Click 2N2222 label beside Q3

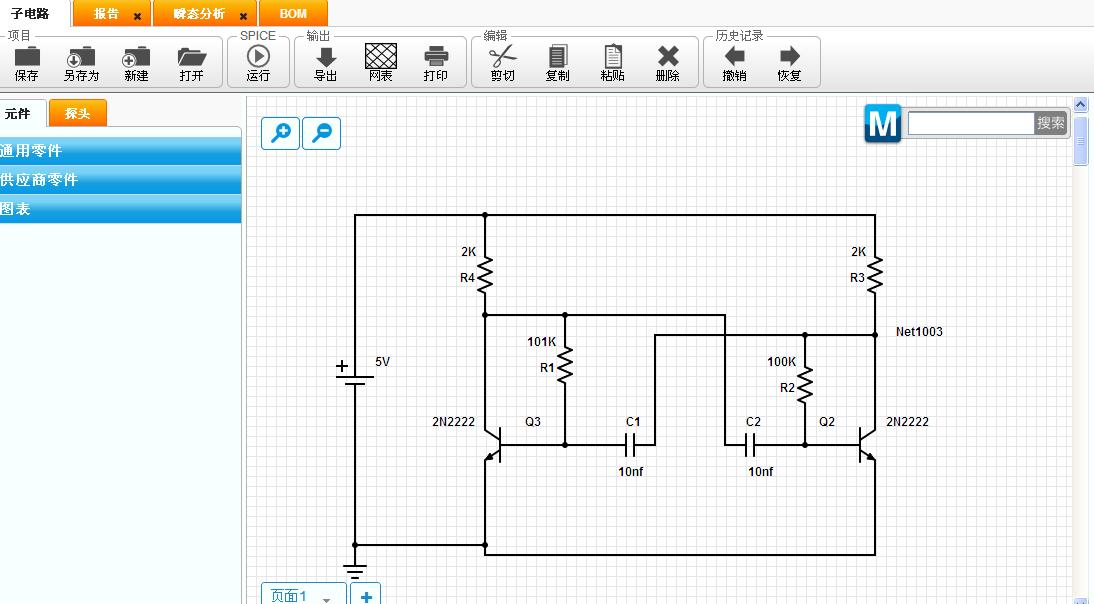coord(454,422)
